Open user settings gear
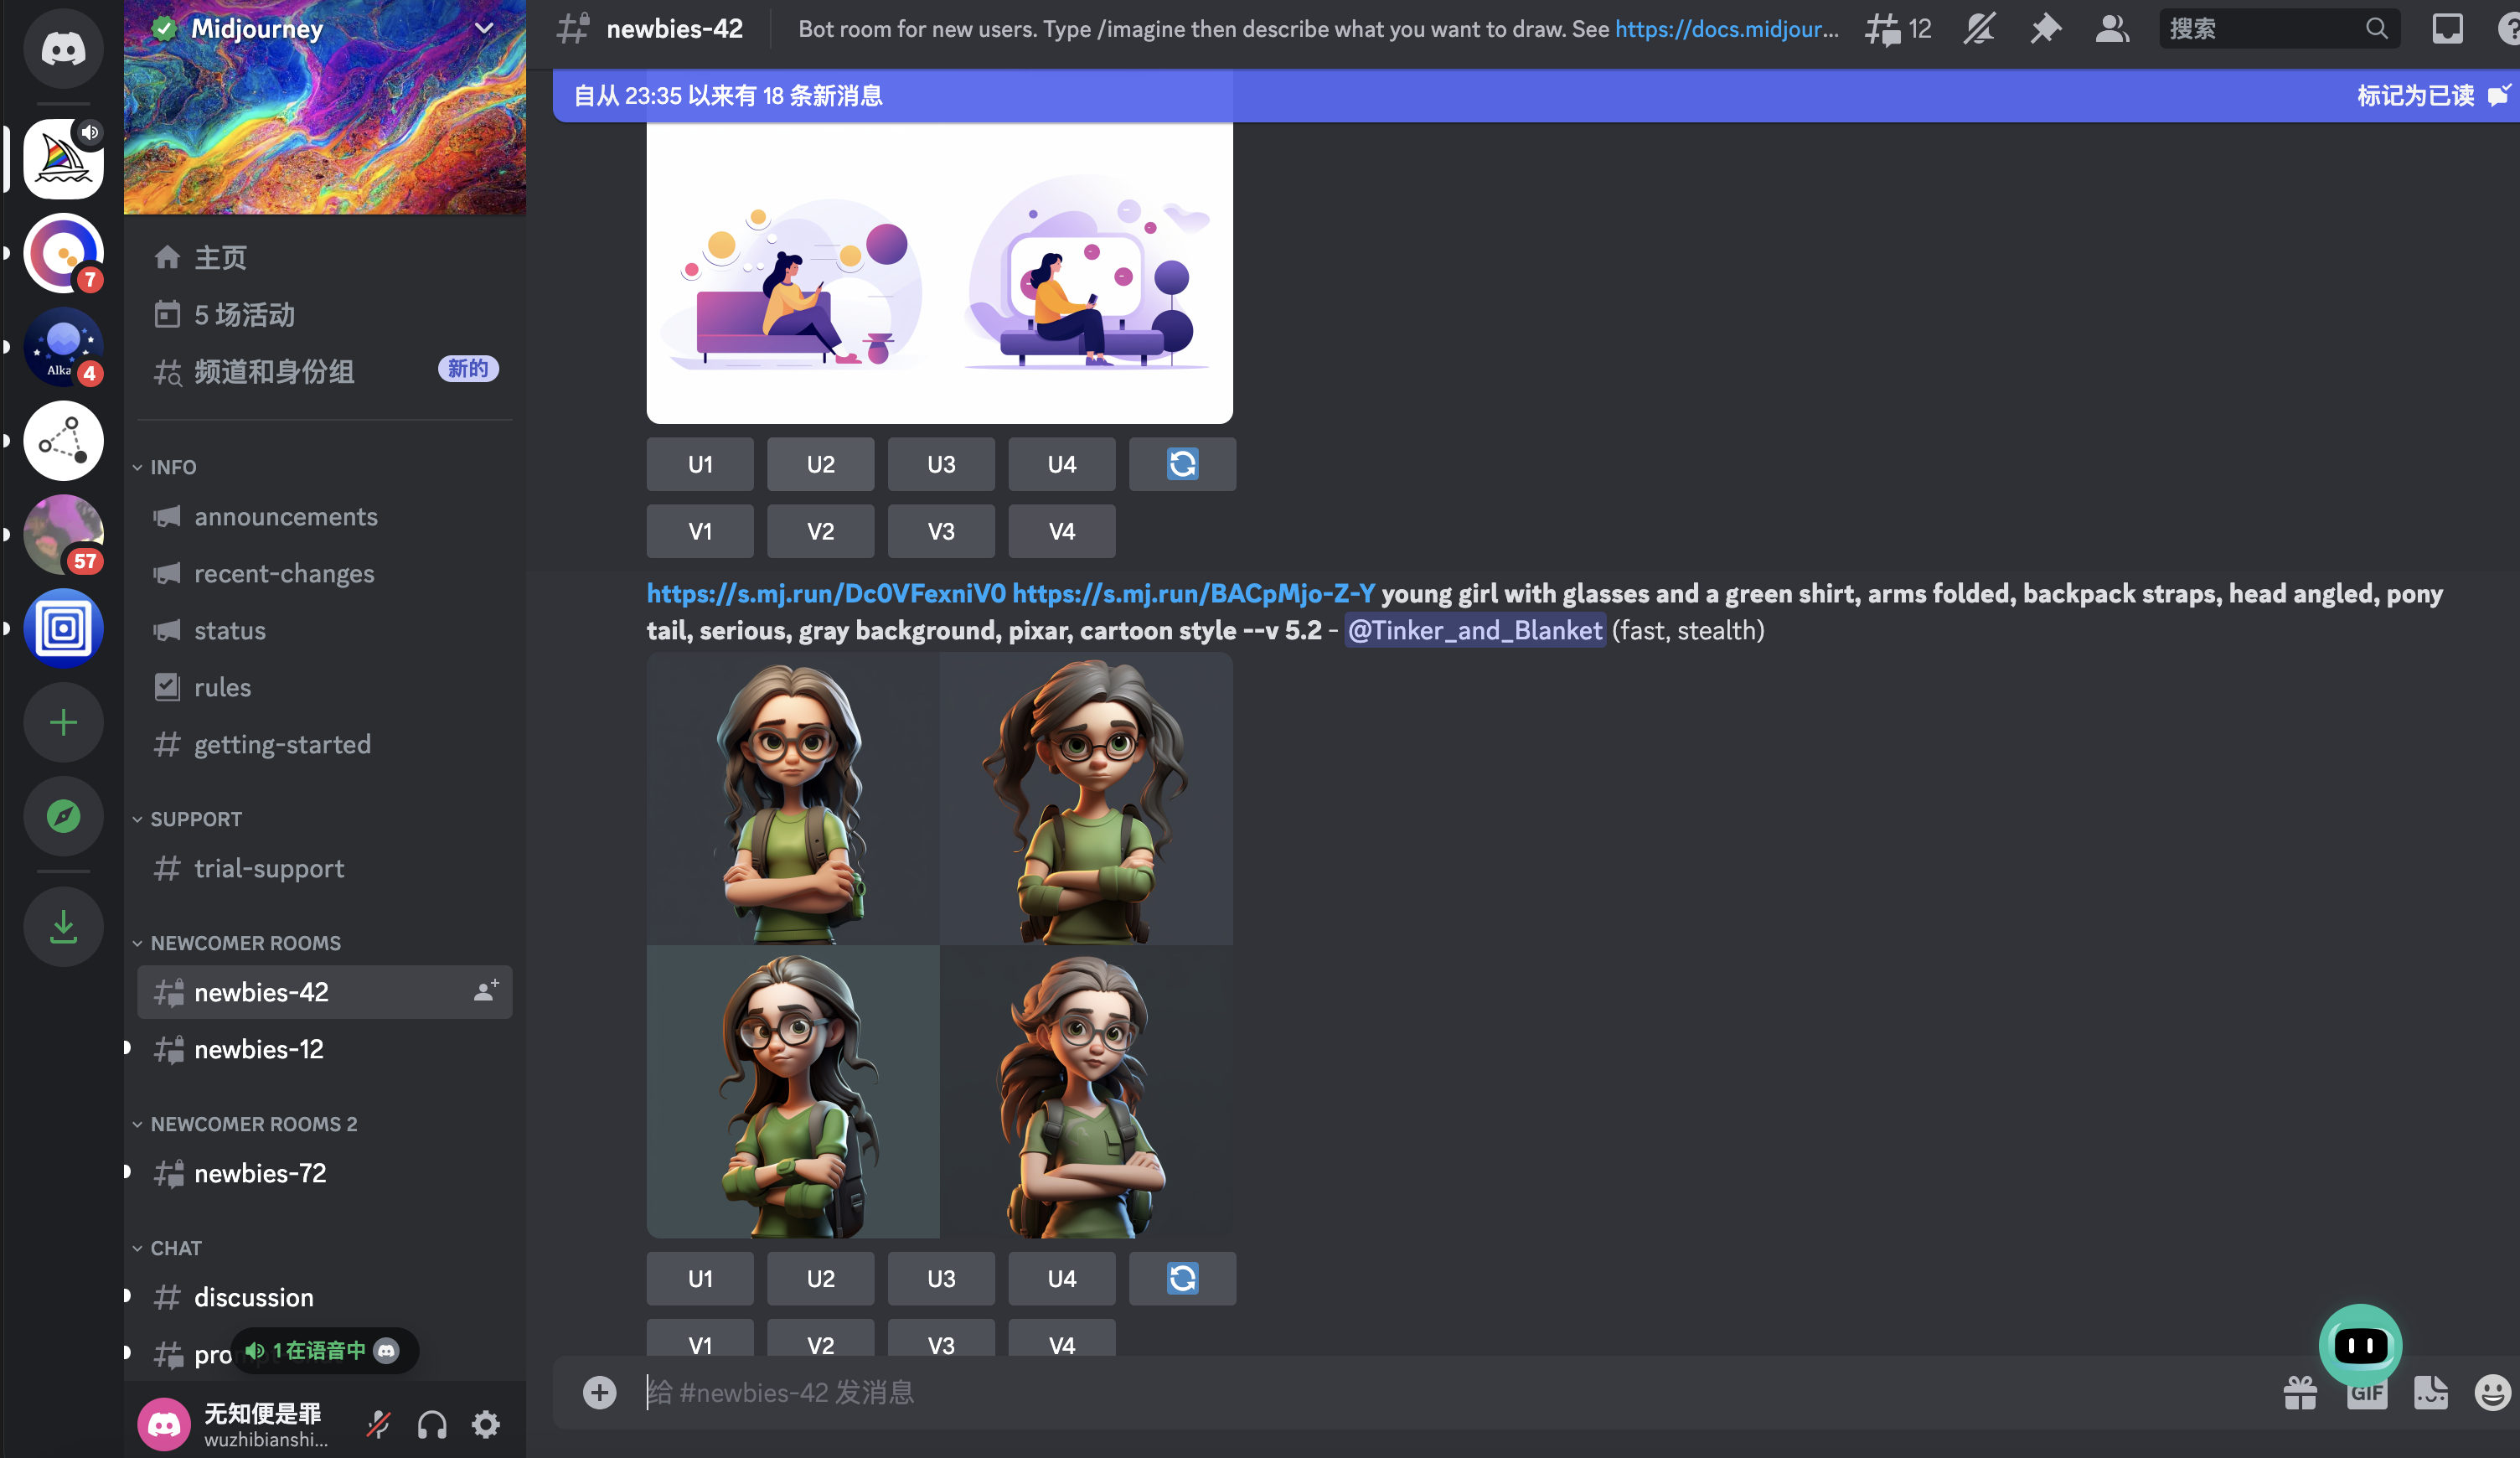Viewport: 2520px width, 1458px height. click(486, 1425)
